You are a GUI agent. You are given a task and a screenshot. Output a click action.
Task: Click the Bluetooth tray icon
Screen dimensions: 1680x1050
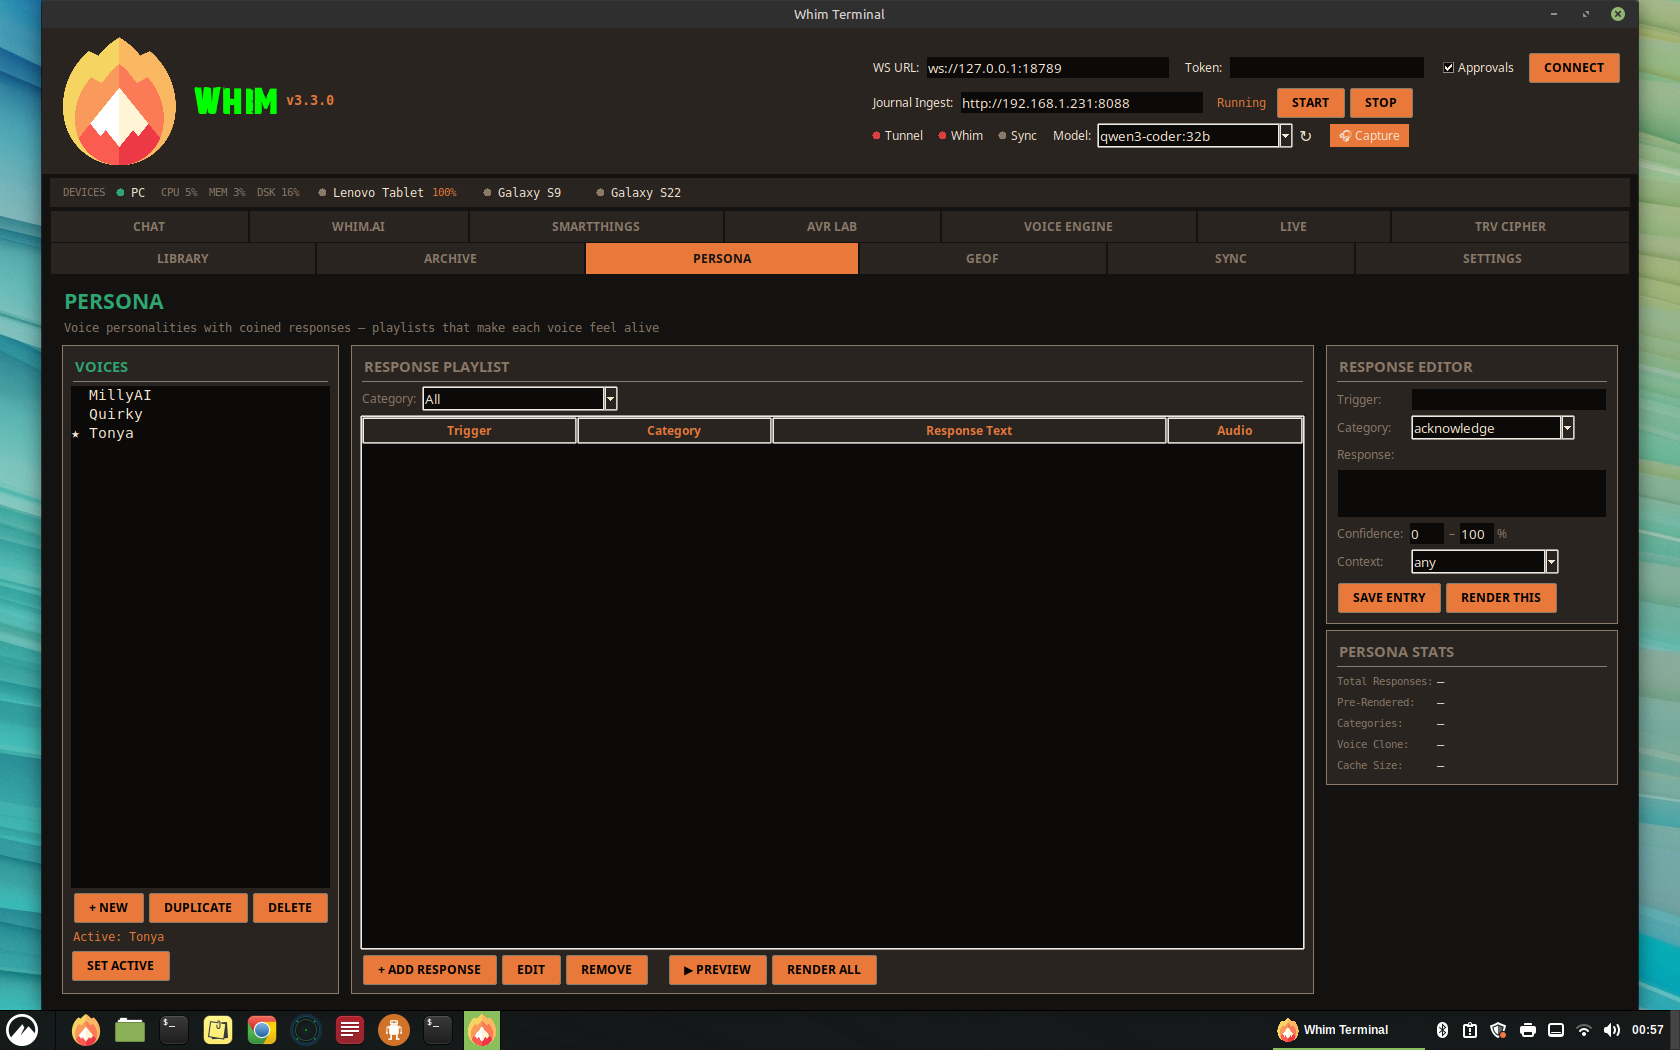pyautogui.click(x=1442, y=1030)
